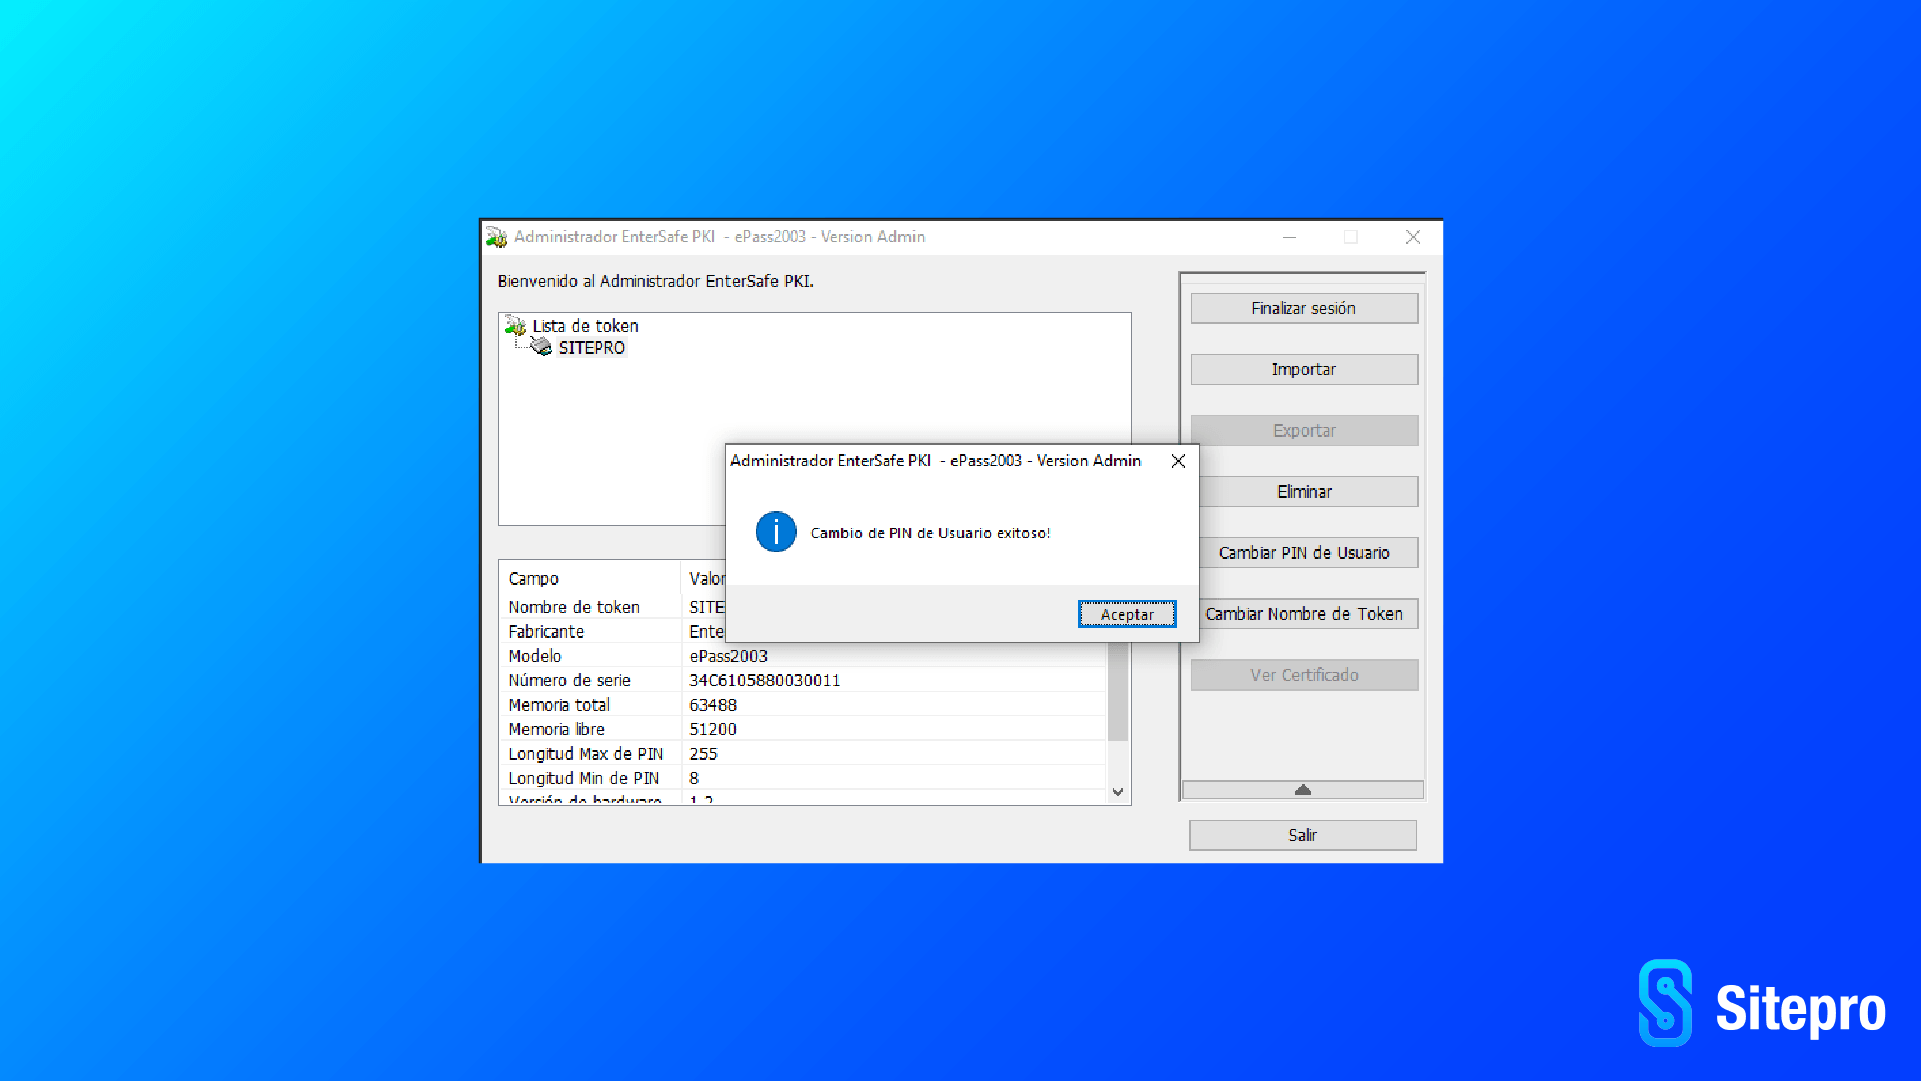The width and height of the screenshot is (1921, 1081).
Task: Select the Modelo value ePass2003
Action: [x=729, y=656]
